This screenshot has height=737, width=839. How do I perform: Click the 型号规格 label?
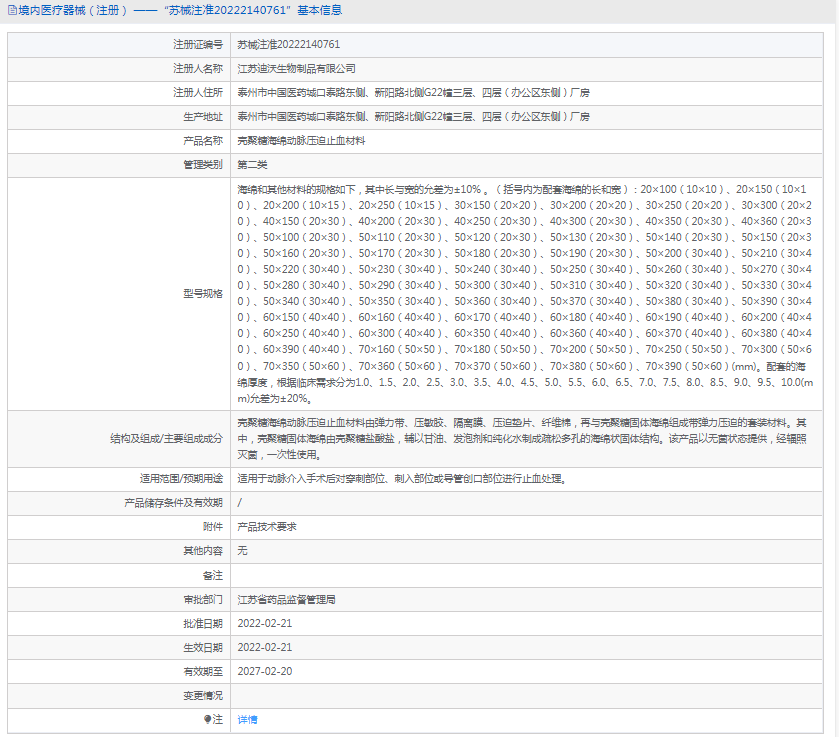tap(203, 293)
